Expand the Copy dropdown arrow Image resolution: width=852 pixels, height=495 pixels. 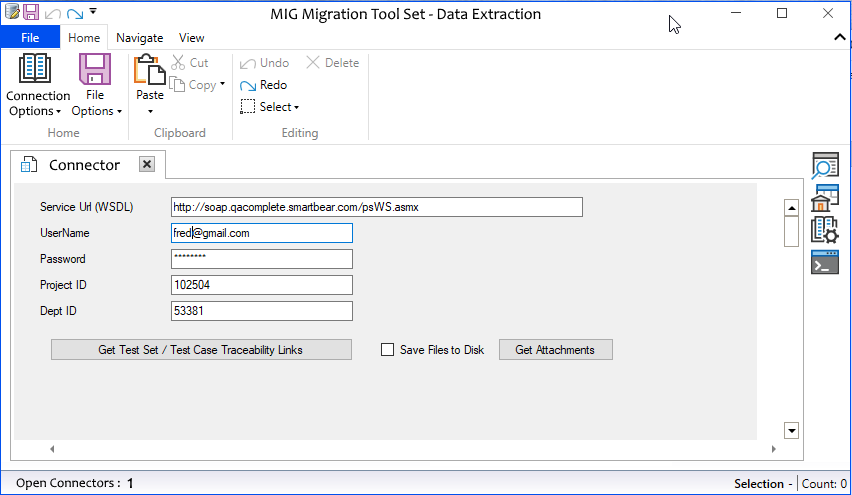(x=222, y=84)
